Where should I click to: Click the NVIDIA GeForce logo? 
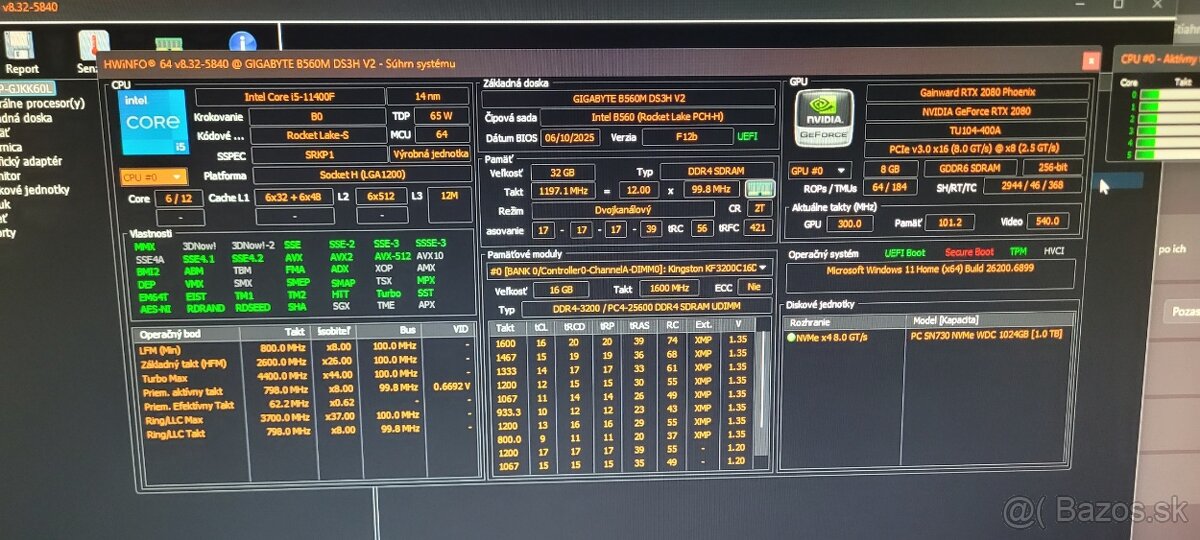[824, 119]
